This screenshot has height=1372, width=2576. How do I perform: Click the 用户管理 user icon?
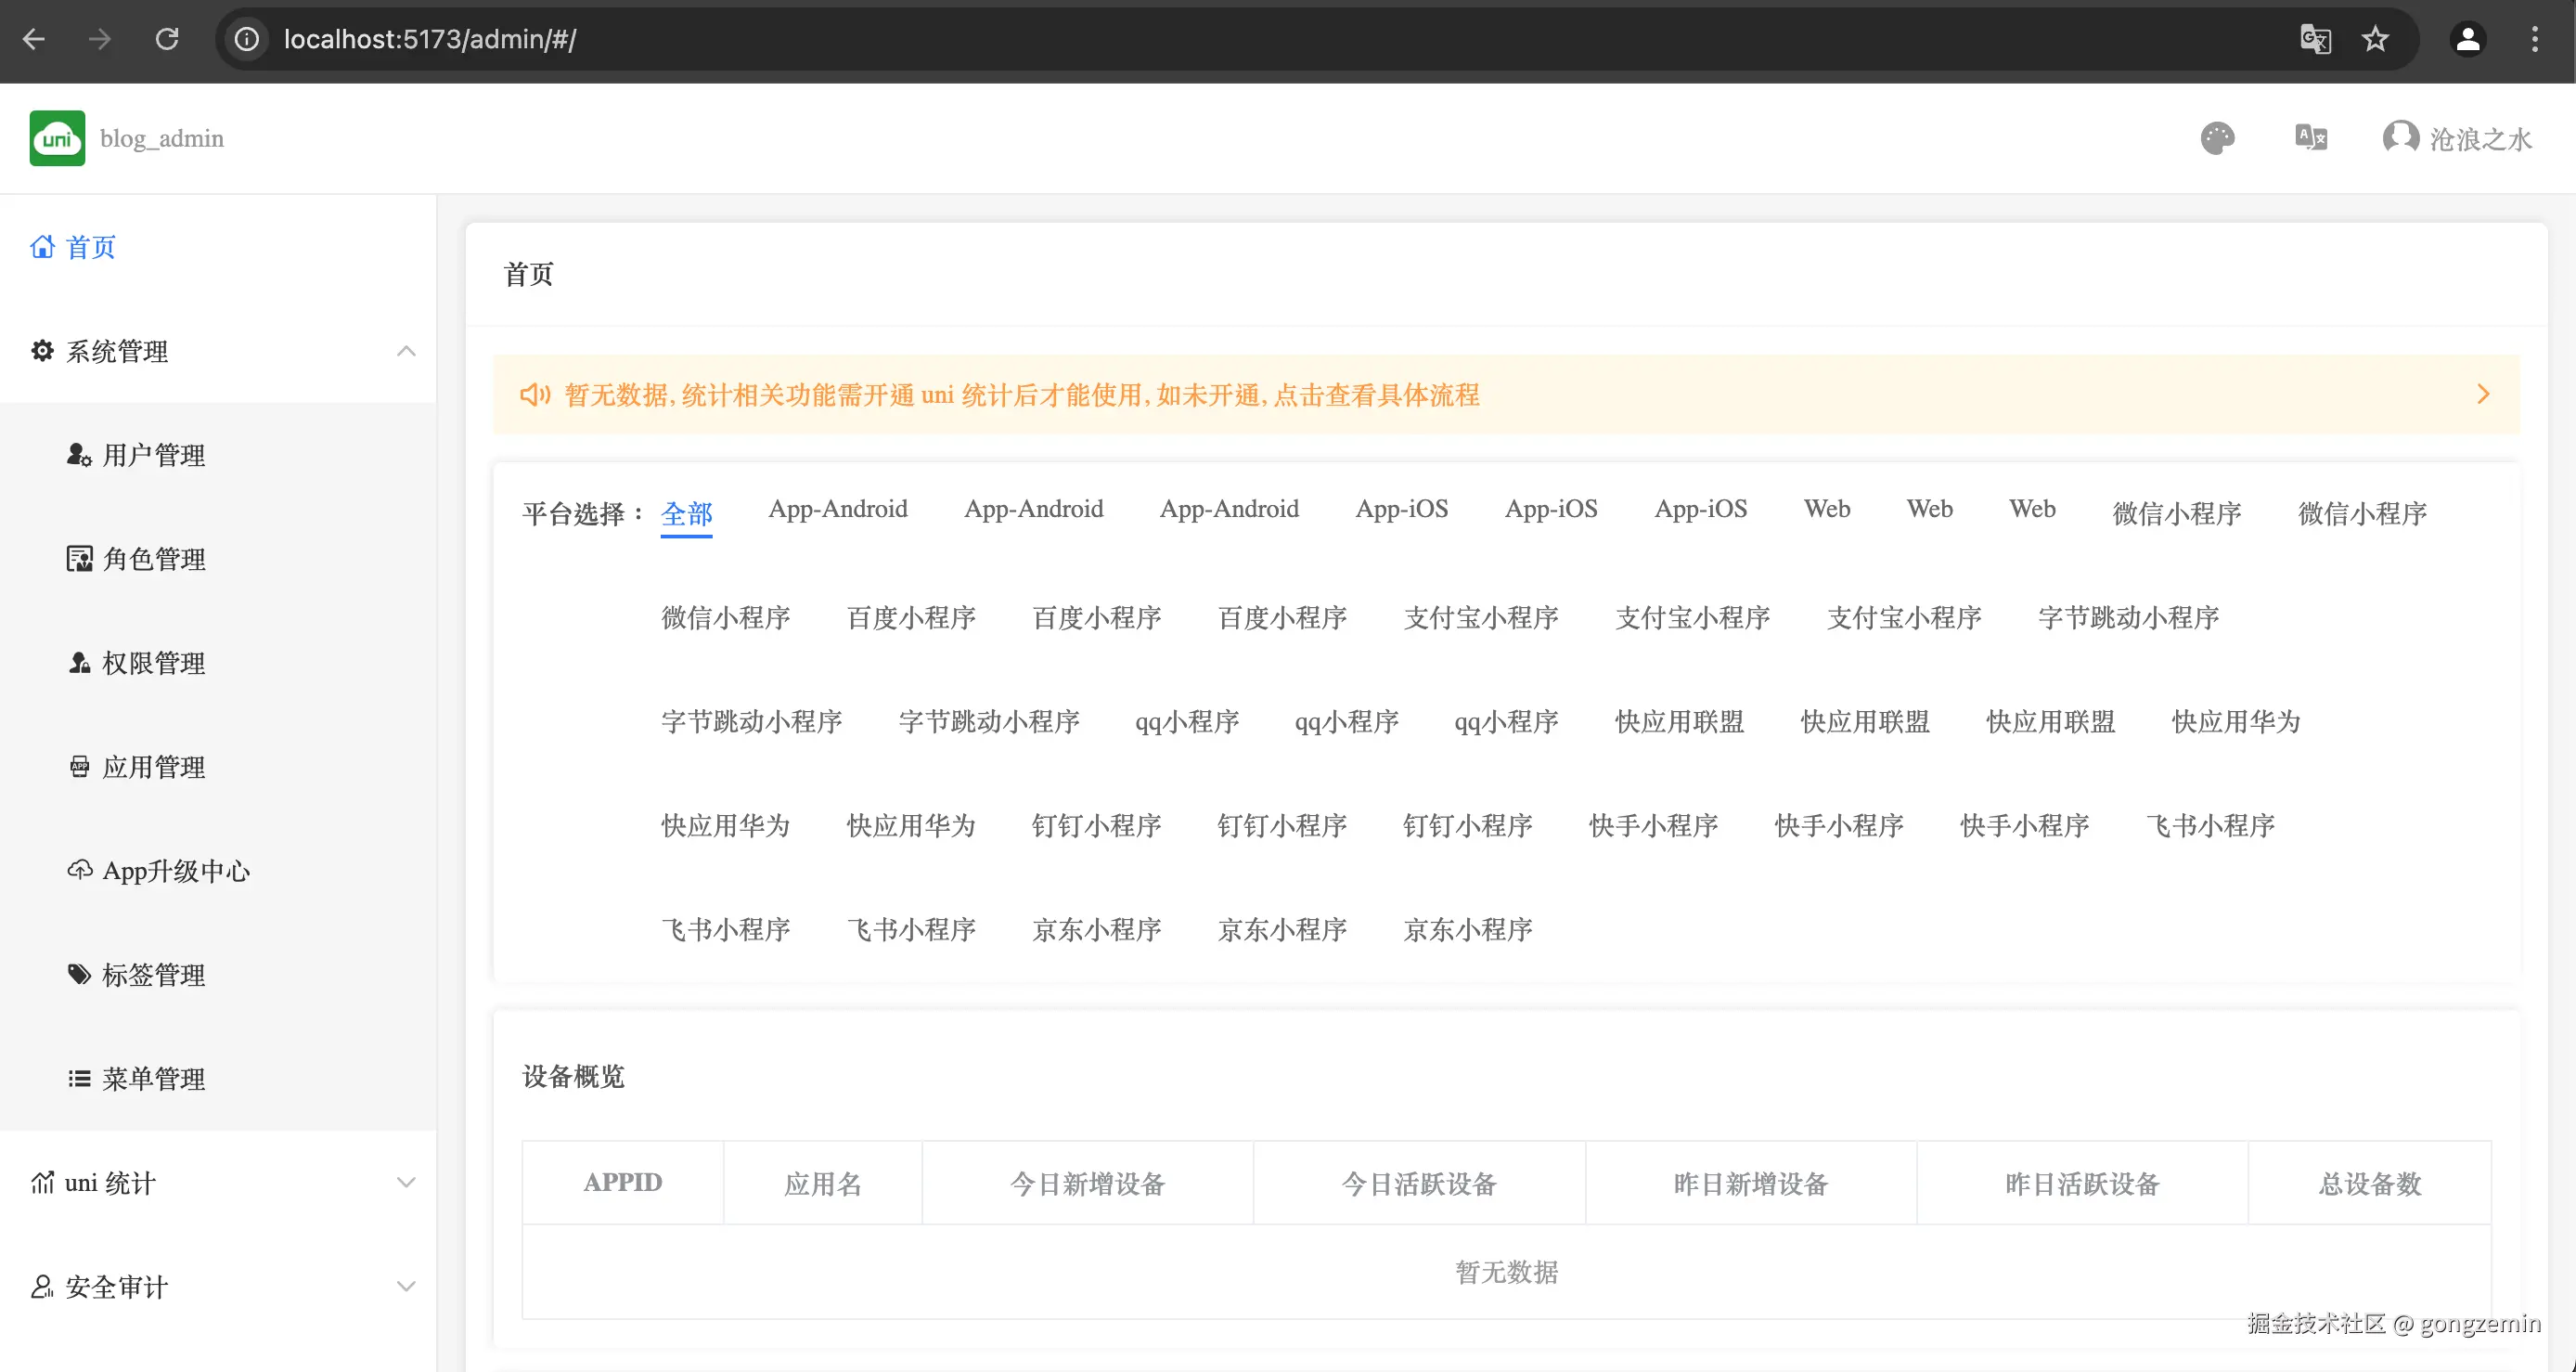coord(79,455)
